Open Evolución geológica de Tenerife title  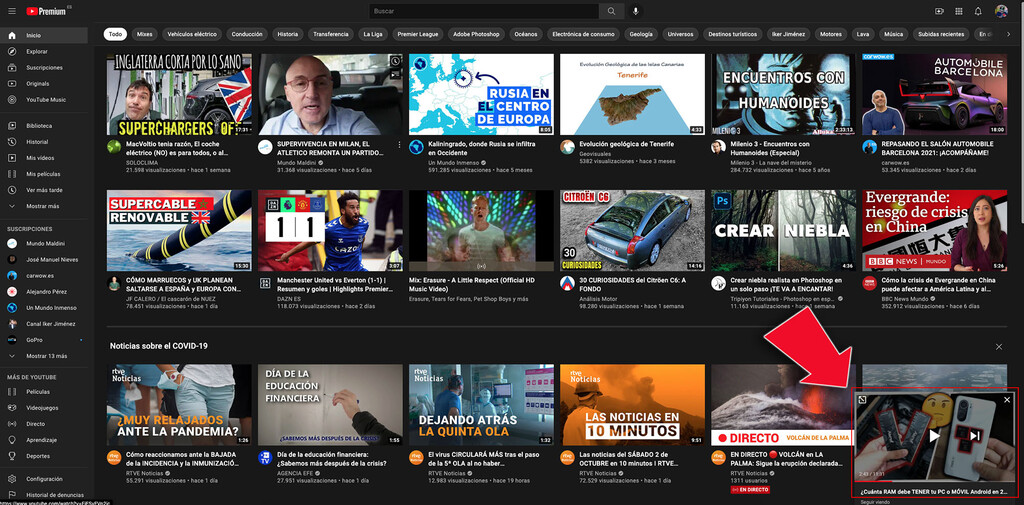626,144
